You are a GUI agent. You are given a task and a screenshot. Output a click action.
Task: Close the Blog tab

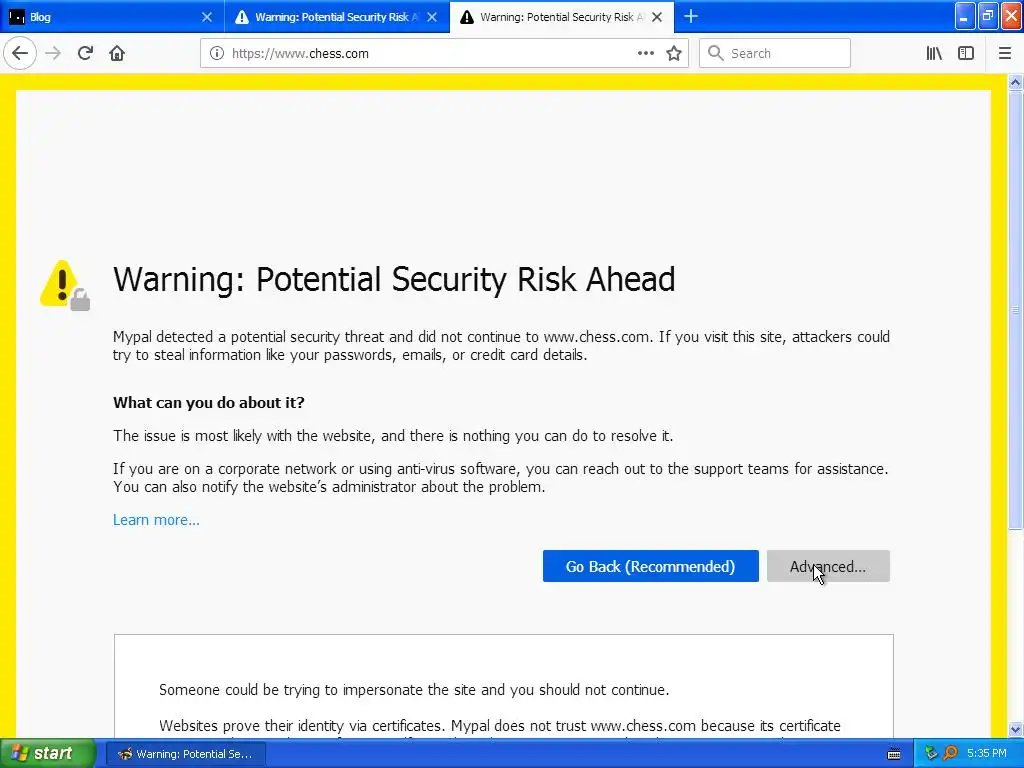tap(207, 17)
